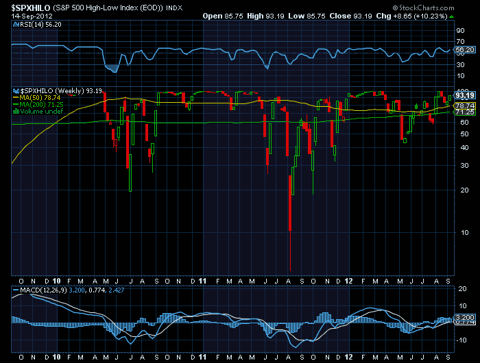The width and height of the screenshot is (480, 363).
Task: Click year marker 11 under the MACD panel
Action: 202,357
